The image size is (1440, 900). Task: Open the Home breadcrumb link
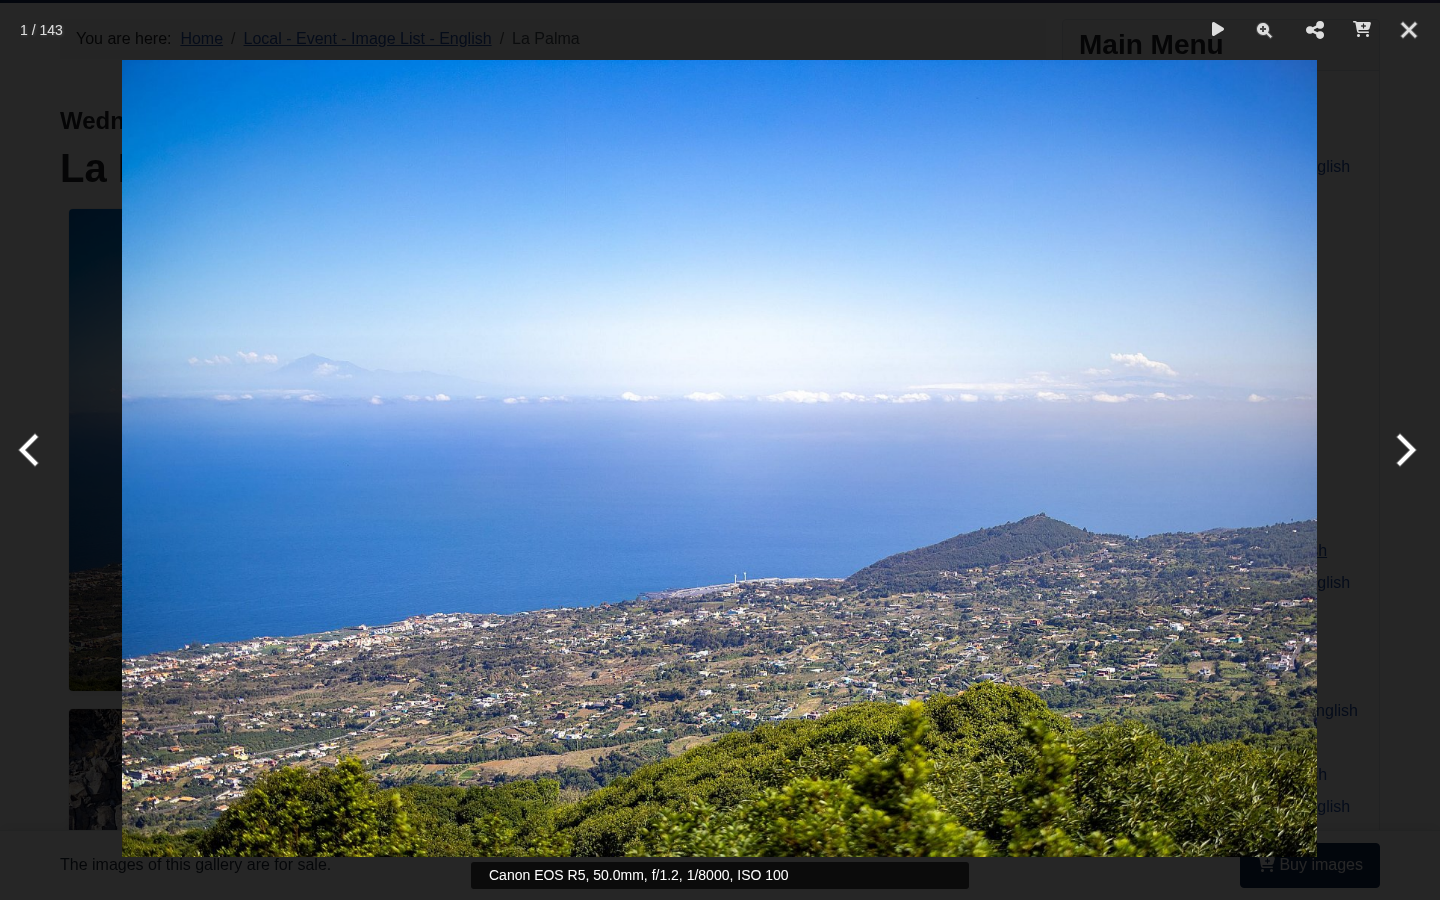coord(201,38)
